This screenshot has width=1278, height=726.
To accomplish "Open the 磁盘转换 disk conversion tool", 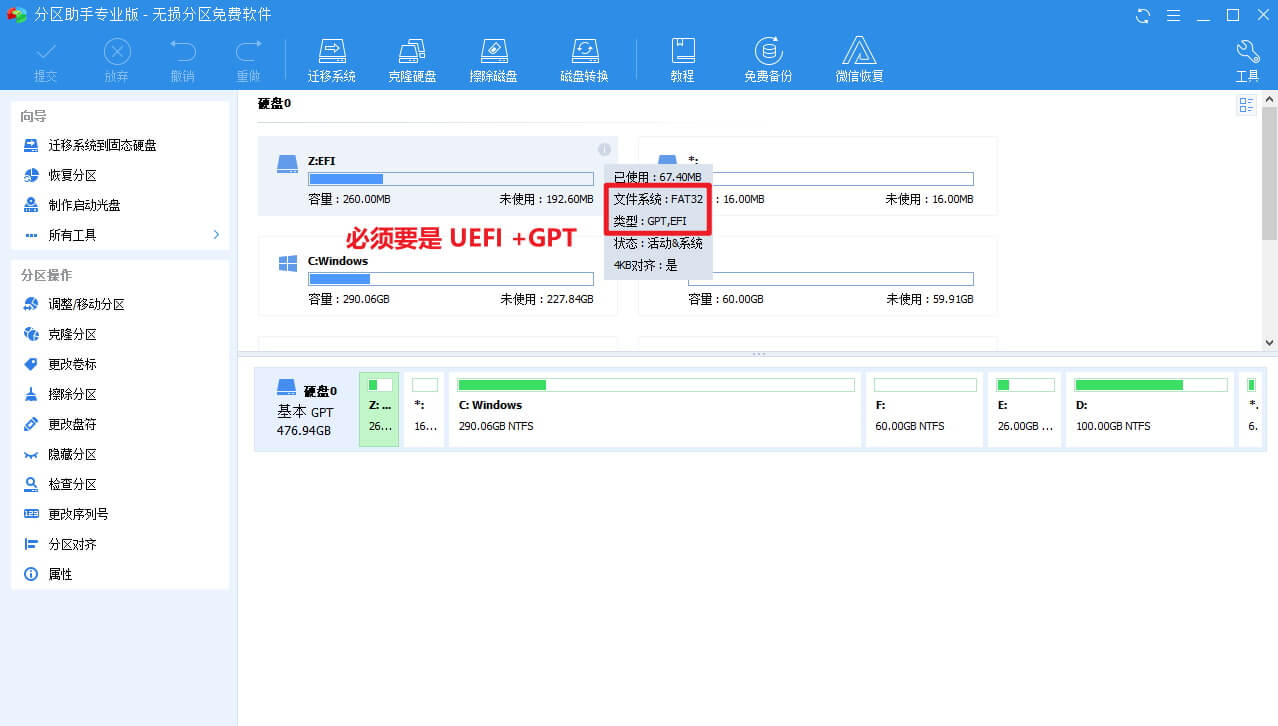I will pos(584,58).
